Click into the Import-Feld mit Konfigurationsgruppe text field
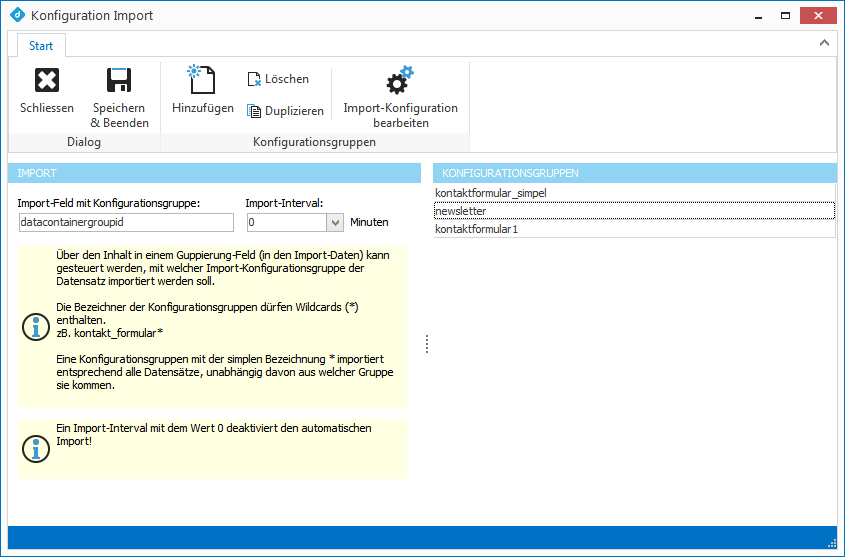Screen dimensions: 845x557 (125, 222)
